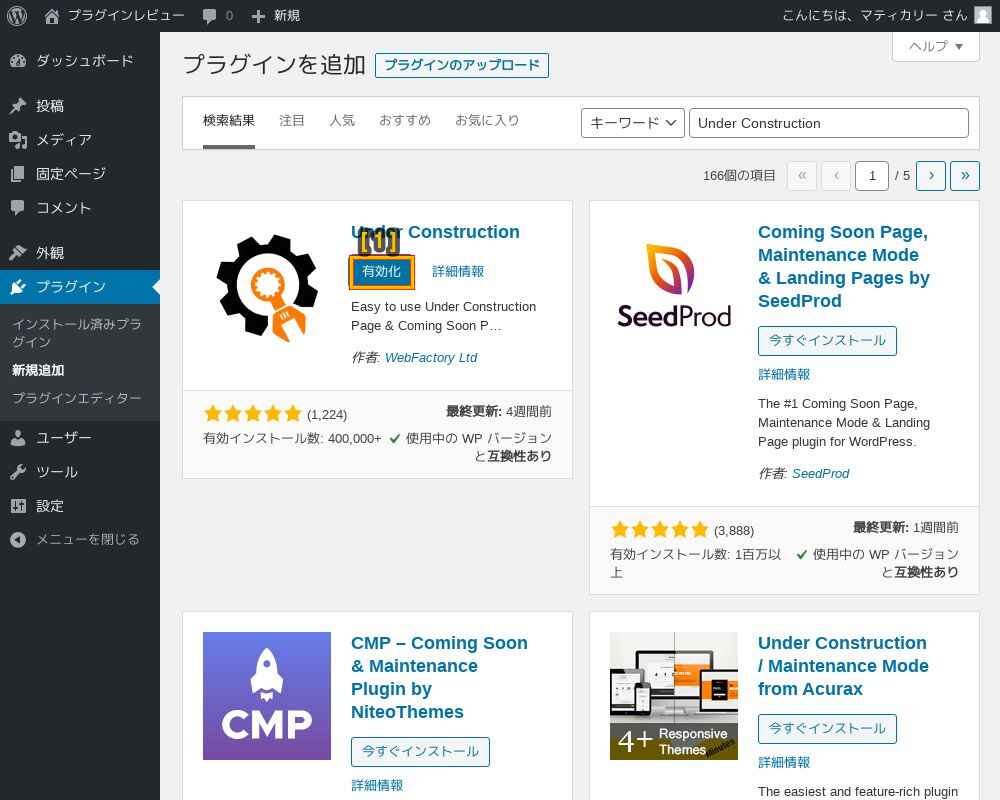
Task: Open the site home icon プラグインレビュー
Action: [x=114, y=15]
